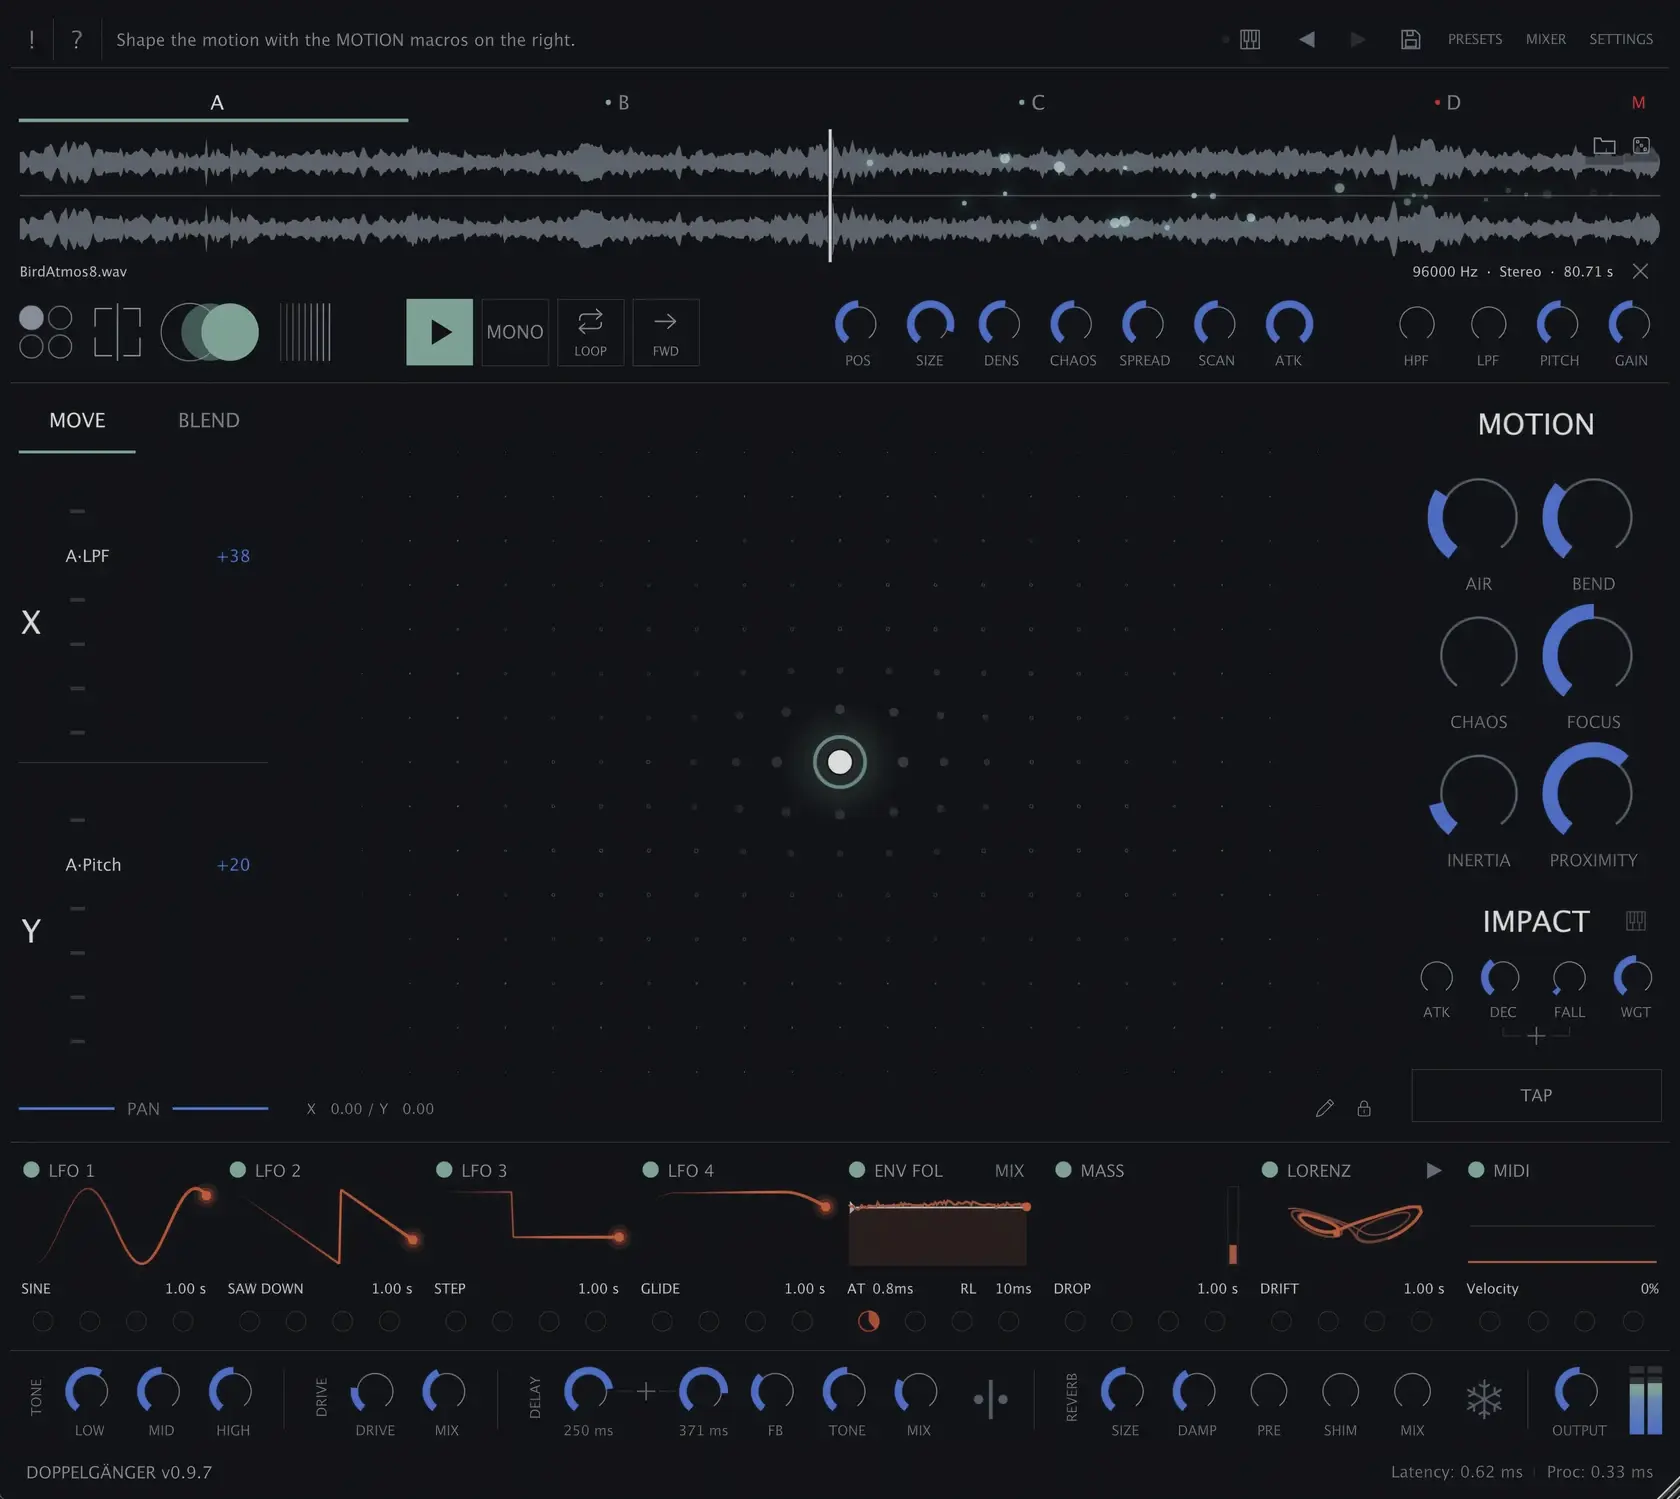Switch to the BLEND tab
Viewport: 1680px width, 1499px height.
[209, 420]
